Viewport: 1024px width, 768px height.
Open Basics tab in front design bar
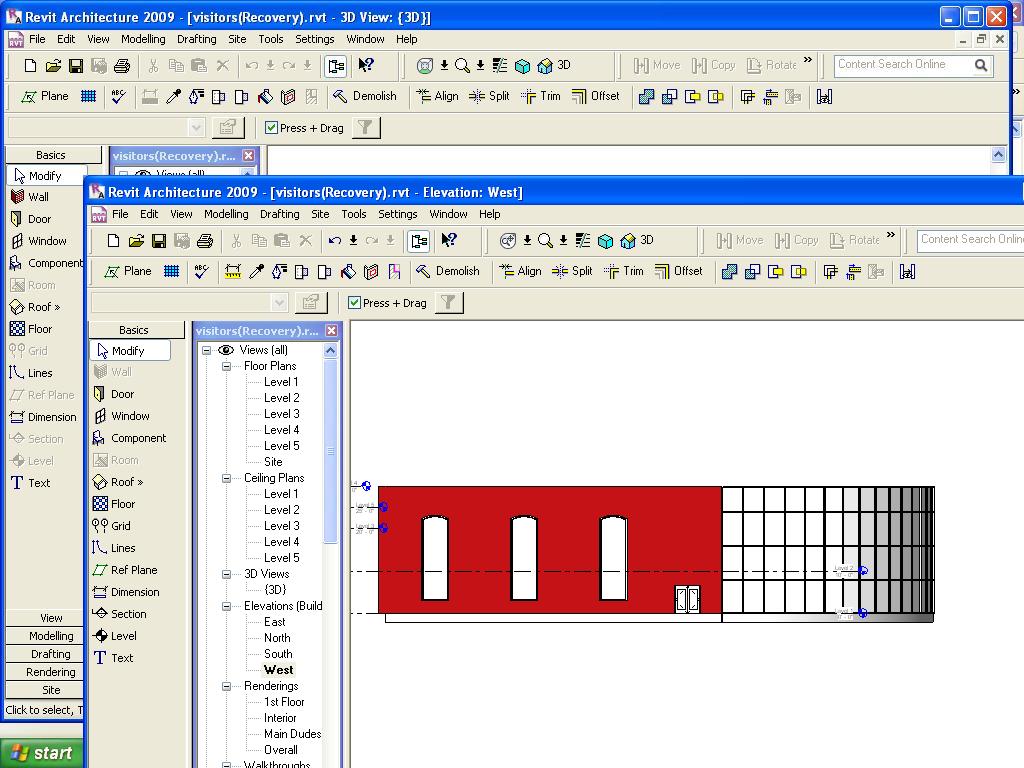136,330
